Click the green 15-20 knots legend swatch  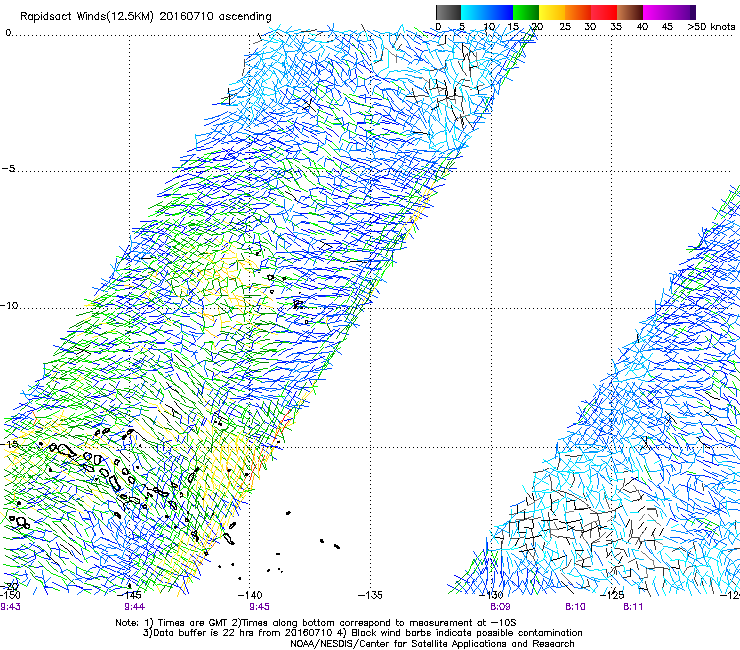pyautogui.click(x=526, y=12)
